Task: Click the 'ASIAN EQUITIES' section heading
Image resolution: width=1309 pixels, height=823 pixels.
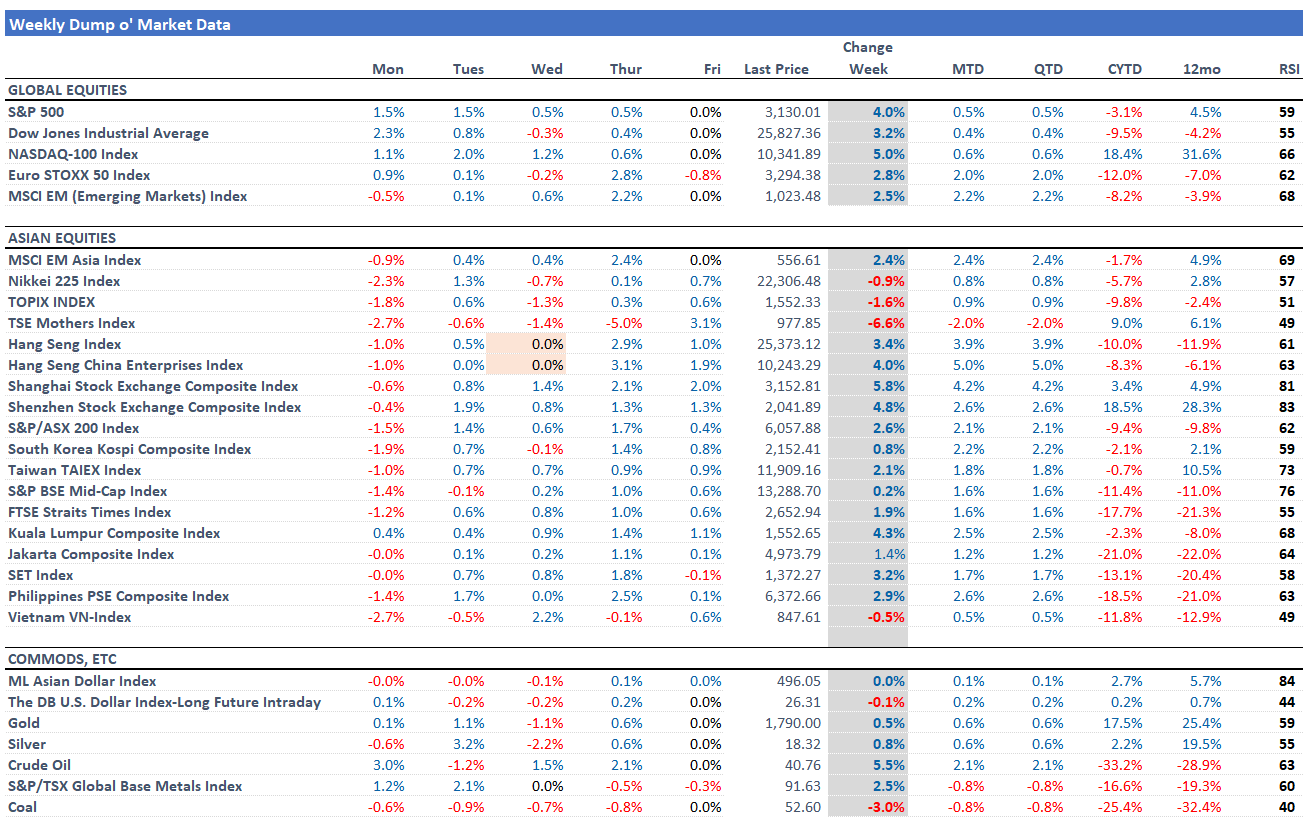Action: (62, 238)
